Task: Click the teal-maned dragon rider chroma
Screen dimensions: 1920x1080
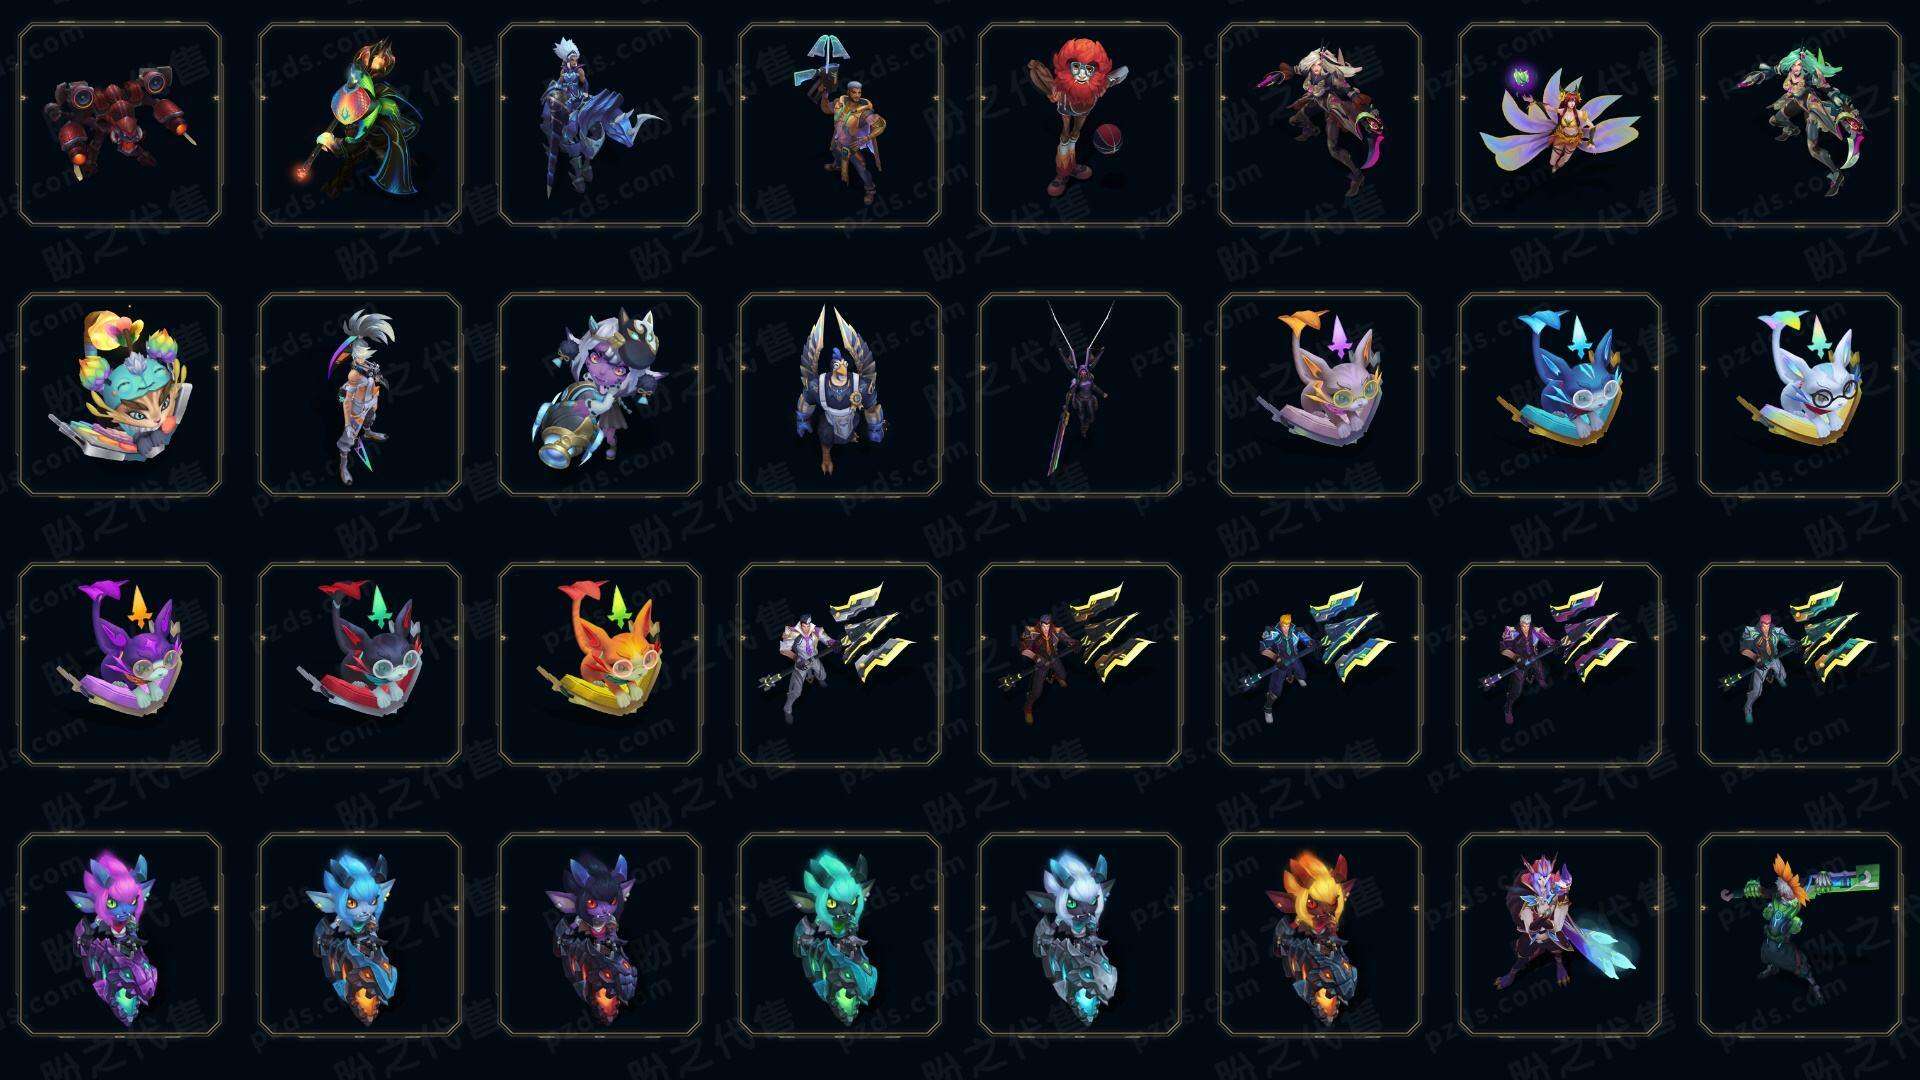Action: [x=840, y=934]
